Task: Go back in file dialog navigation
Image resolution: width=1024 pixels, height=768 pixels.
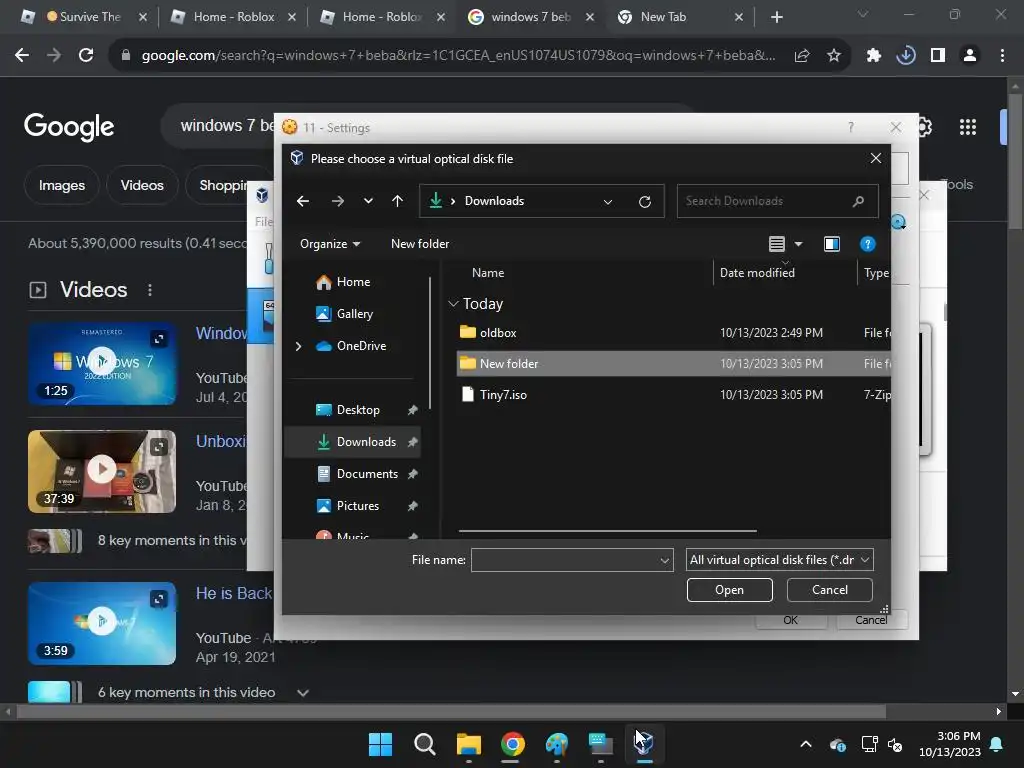Action: pyautogui.click(x=302, y=201)
